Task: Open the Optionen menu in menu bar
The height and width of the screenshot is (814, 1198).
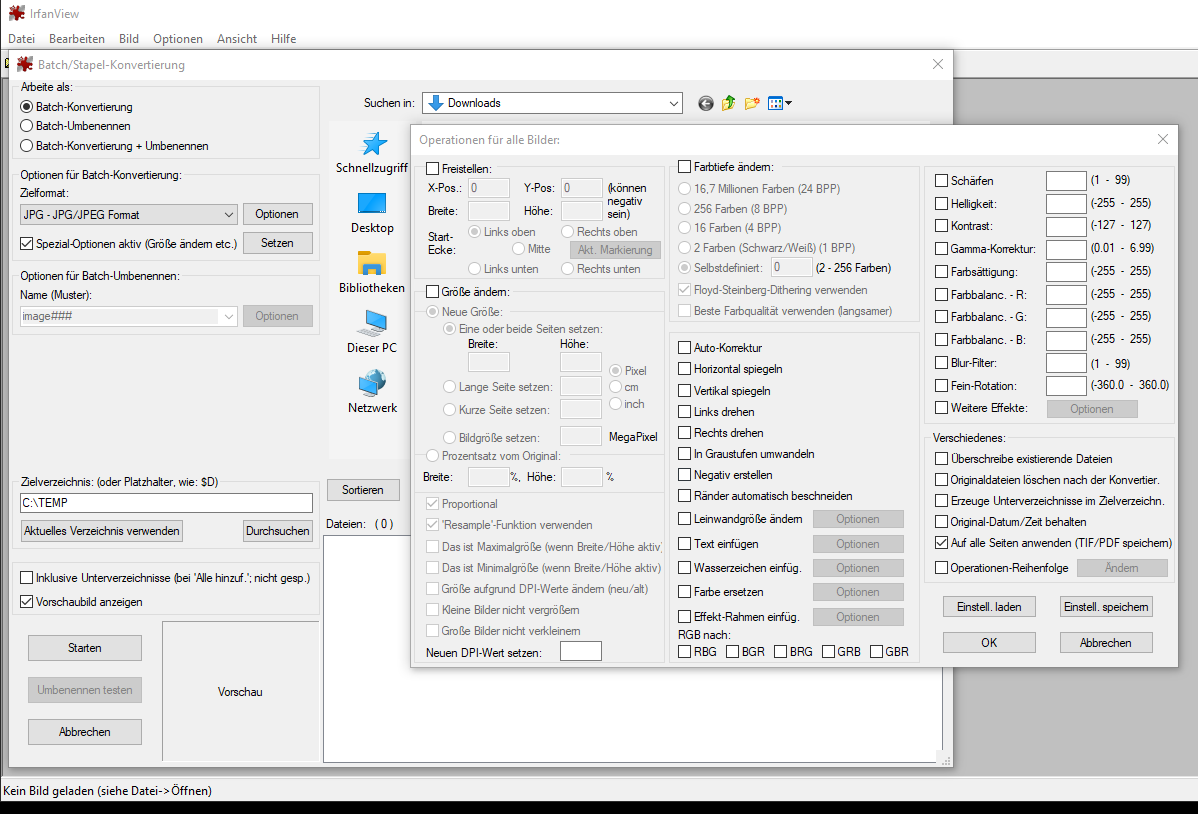Action: tap(178, 39)
